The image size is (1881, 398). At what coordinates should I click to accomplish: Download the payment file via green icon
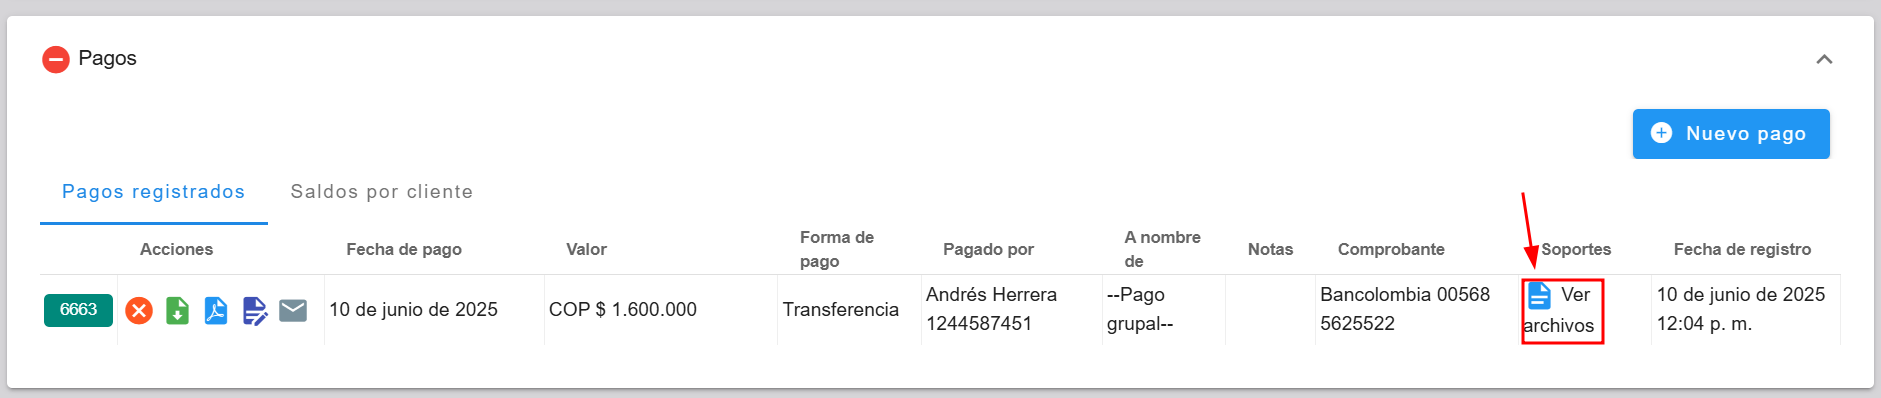click(x=177, y=311)
